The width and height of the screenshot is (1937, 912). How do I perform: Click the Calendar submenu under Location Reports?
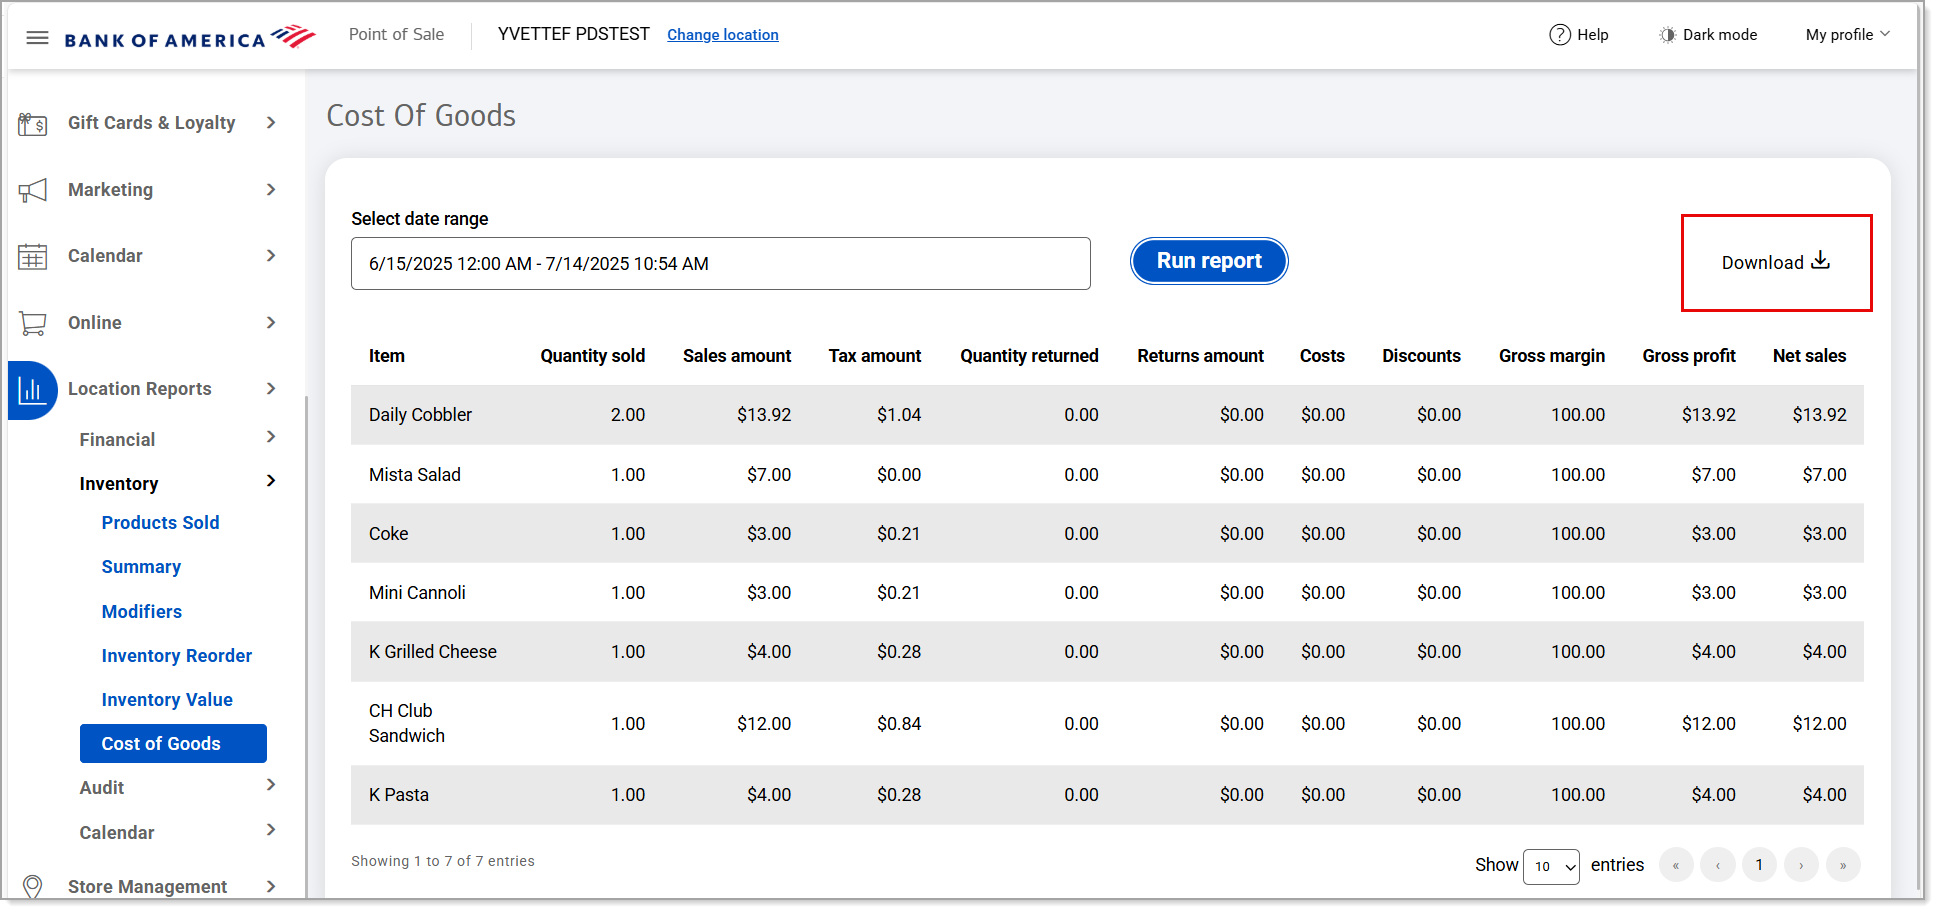(x=117, y=833)
